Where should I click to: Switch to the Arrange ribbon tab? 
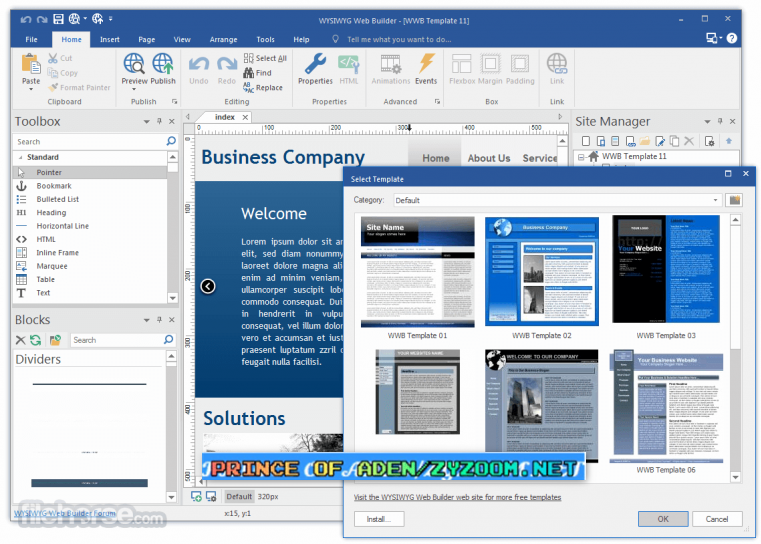[223, 40]
